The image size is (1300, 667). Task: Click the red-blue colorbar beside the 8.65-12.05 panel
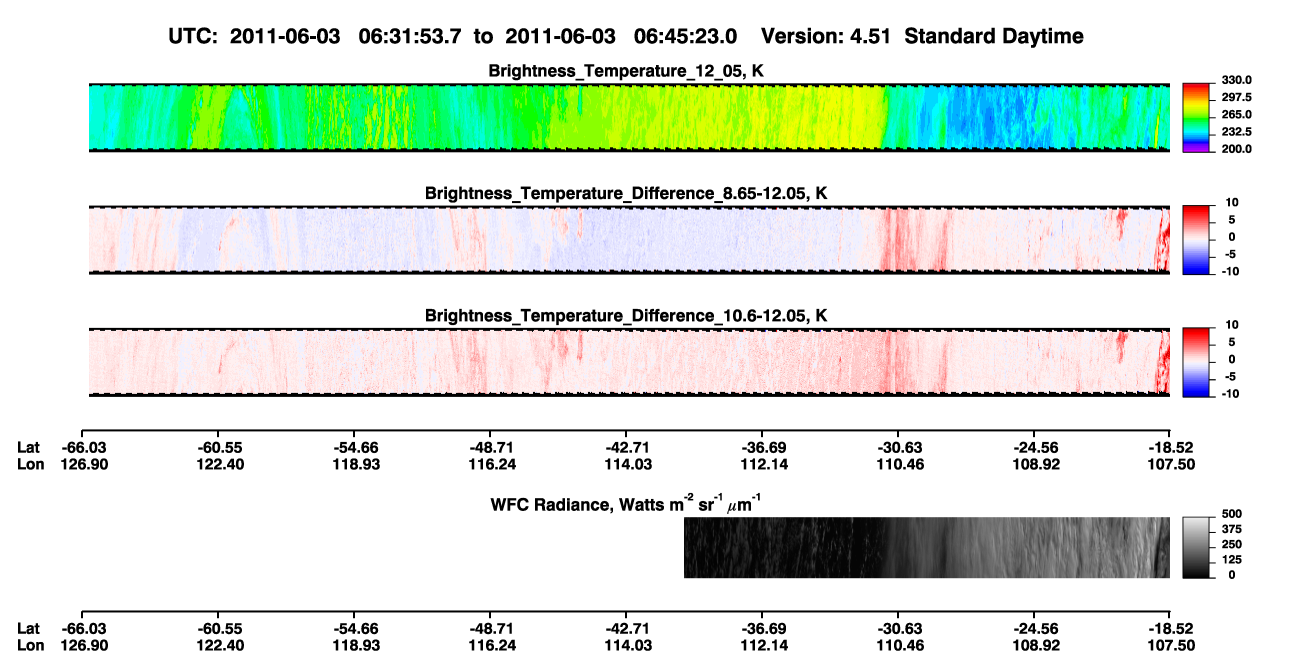tap(1197, 240)
